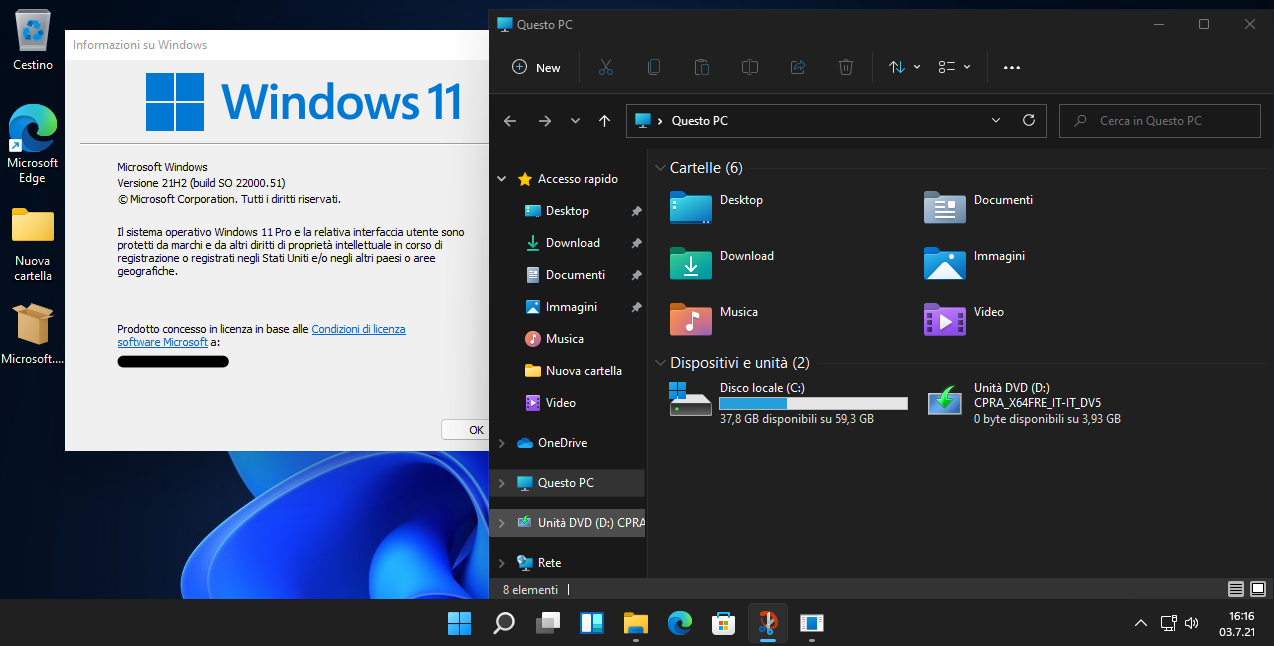This screenshot has width=1274, height=646.
Task: Select Documenti in the sidebar
Action: (575, 275)
